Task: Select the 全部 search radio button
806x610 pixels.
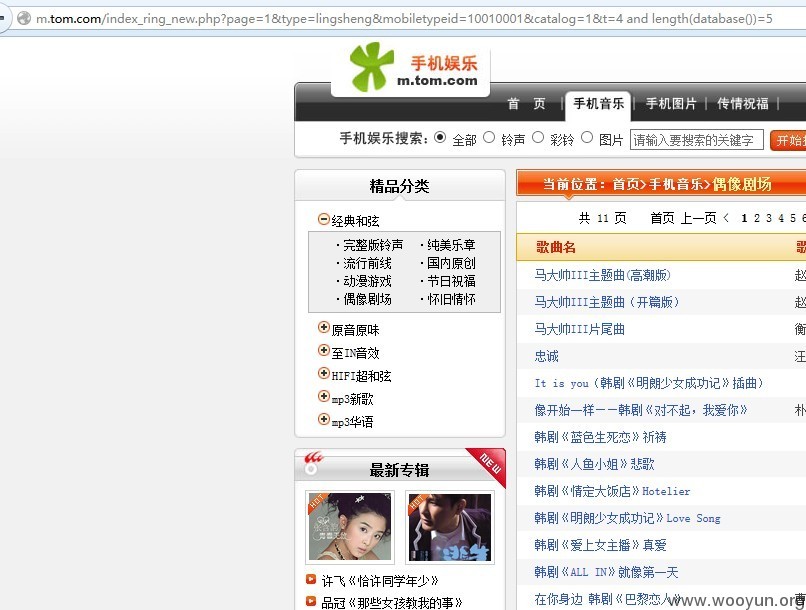Action: [440, 138]
